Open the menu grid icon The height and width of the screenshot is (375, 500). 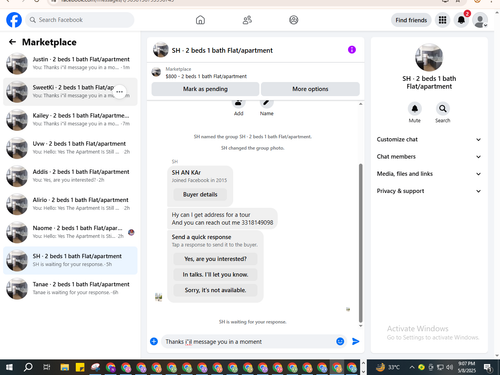[x=442, y=20]
